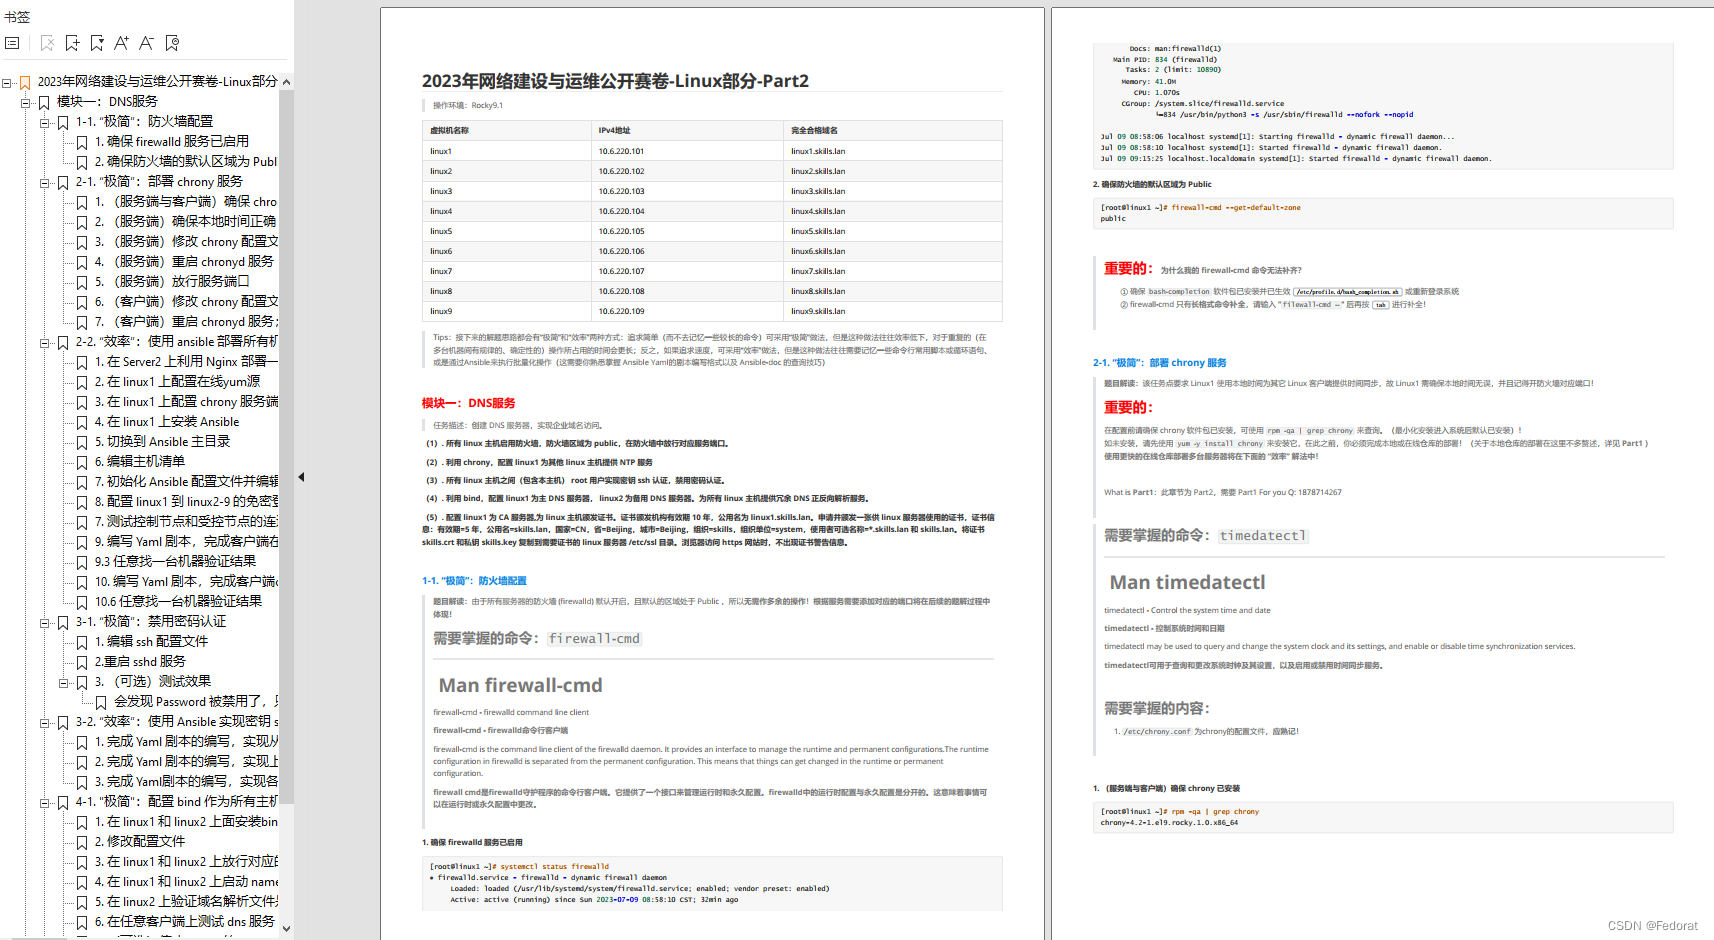Click bookmark icon beside 1. 确保 firewalld 服务已启用

[82, 142]
